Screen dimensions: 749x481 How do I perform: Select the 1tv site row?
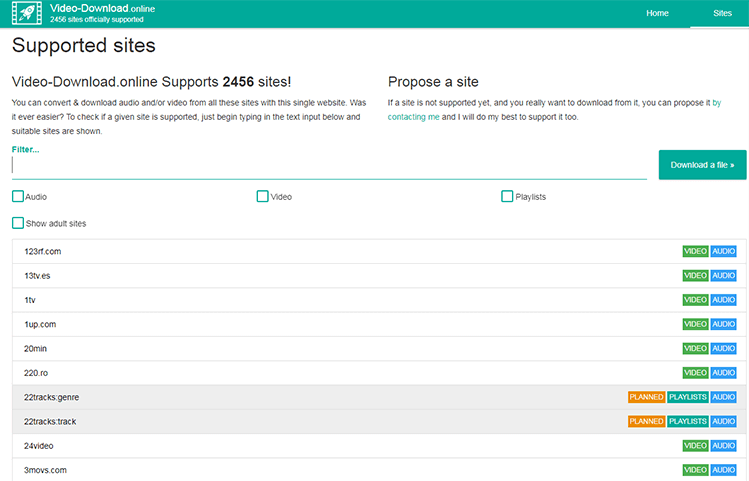(x=379, y=300)
